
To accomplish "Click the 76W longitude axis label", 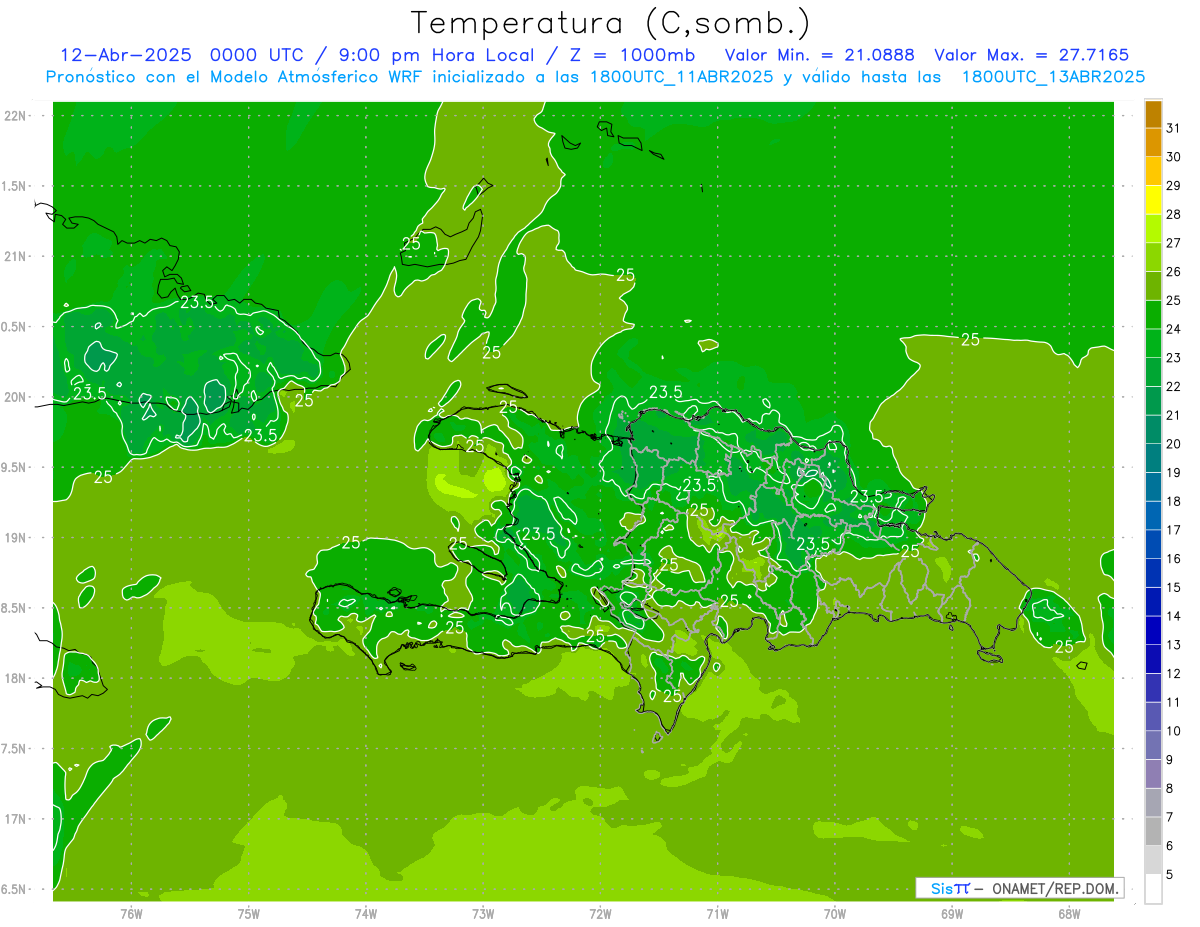I will 131,913.
